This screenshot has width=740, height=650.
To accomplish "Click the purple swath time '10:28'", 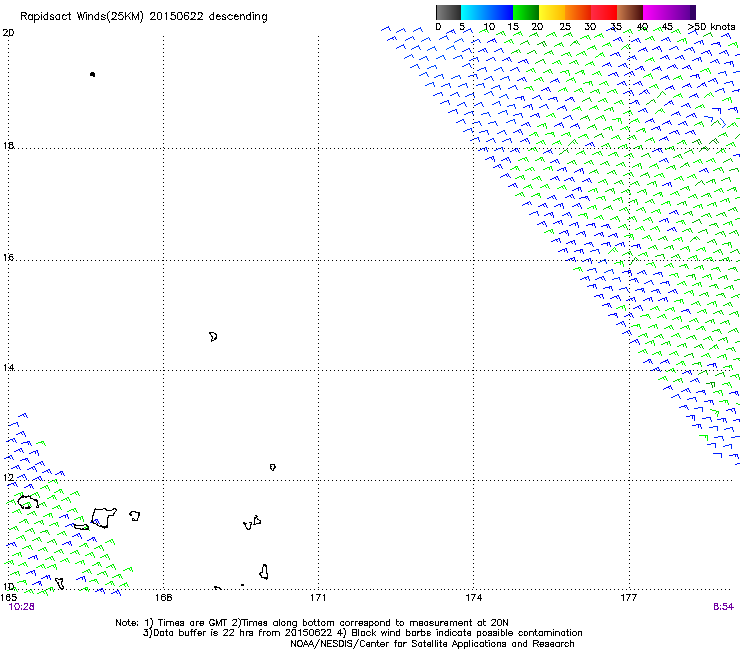I will 21,607.
